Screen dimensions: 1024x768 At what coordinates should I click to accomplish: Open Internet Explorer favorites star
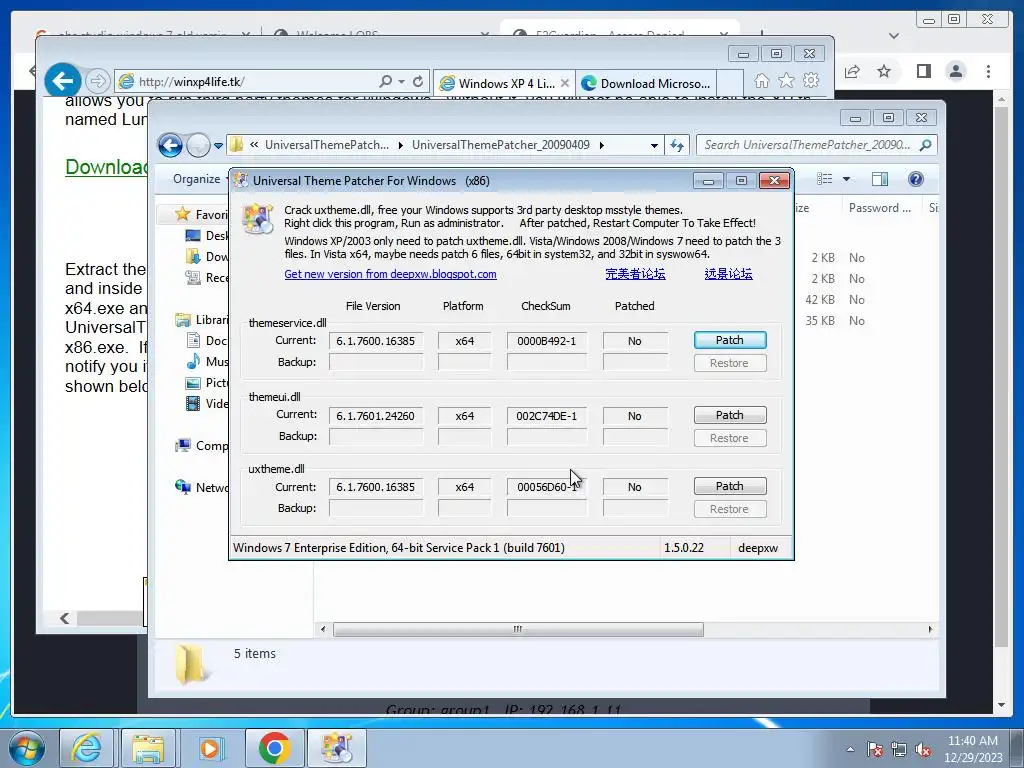coord(786,81)
